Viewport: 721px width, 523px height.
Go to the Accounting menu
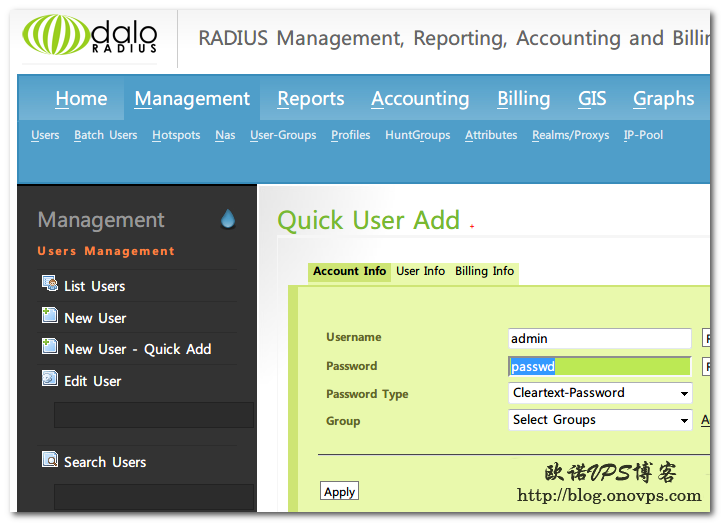tap(419, 99)
